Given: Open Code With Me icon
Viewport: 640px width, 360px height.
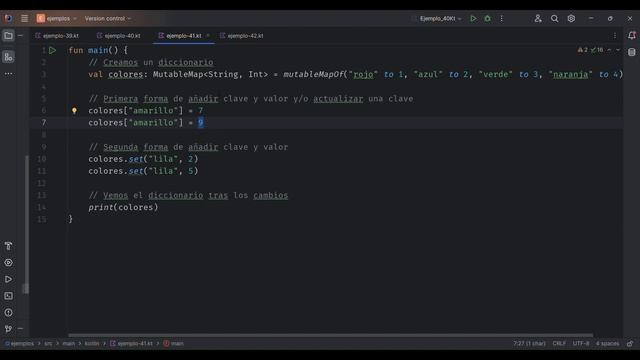Looking at the screenshot, I should [x=538, y=18].
